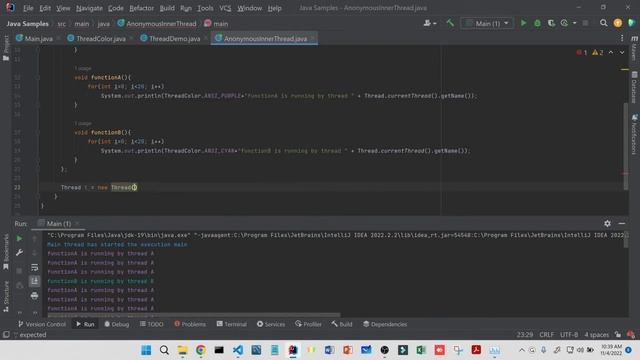Click the Run with Coverage icon
Screen dimensions: 640x360
point(551,23)
